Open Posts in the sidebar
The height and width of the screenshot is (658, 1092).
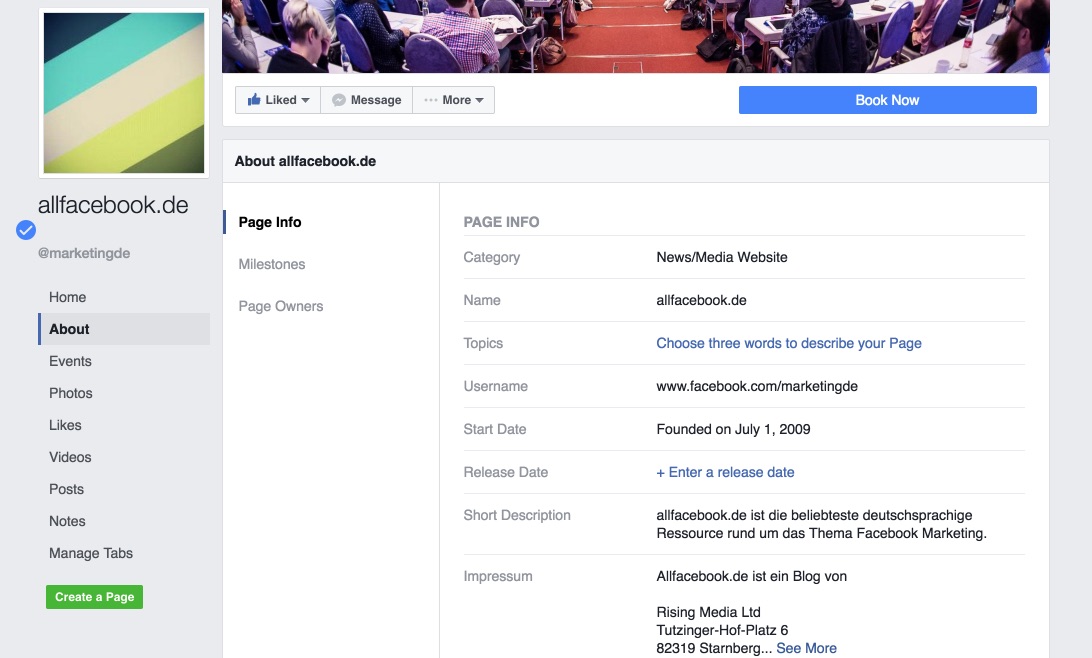click(66, 489)
